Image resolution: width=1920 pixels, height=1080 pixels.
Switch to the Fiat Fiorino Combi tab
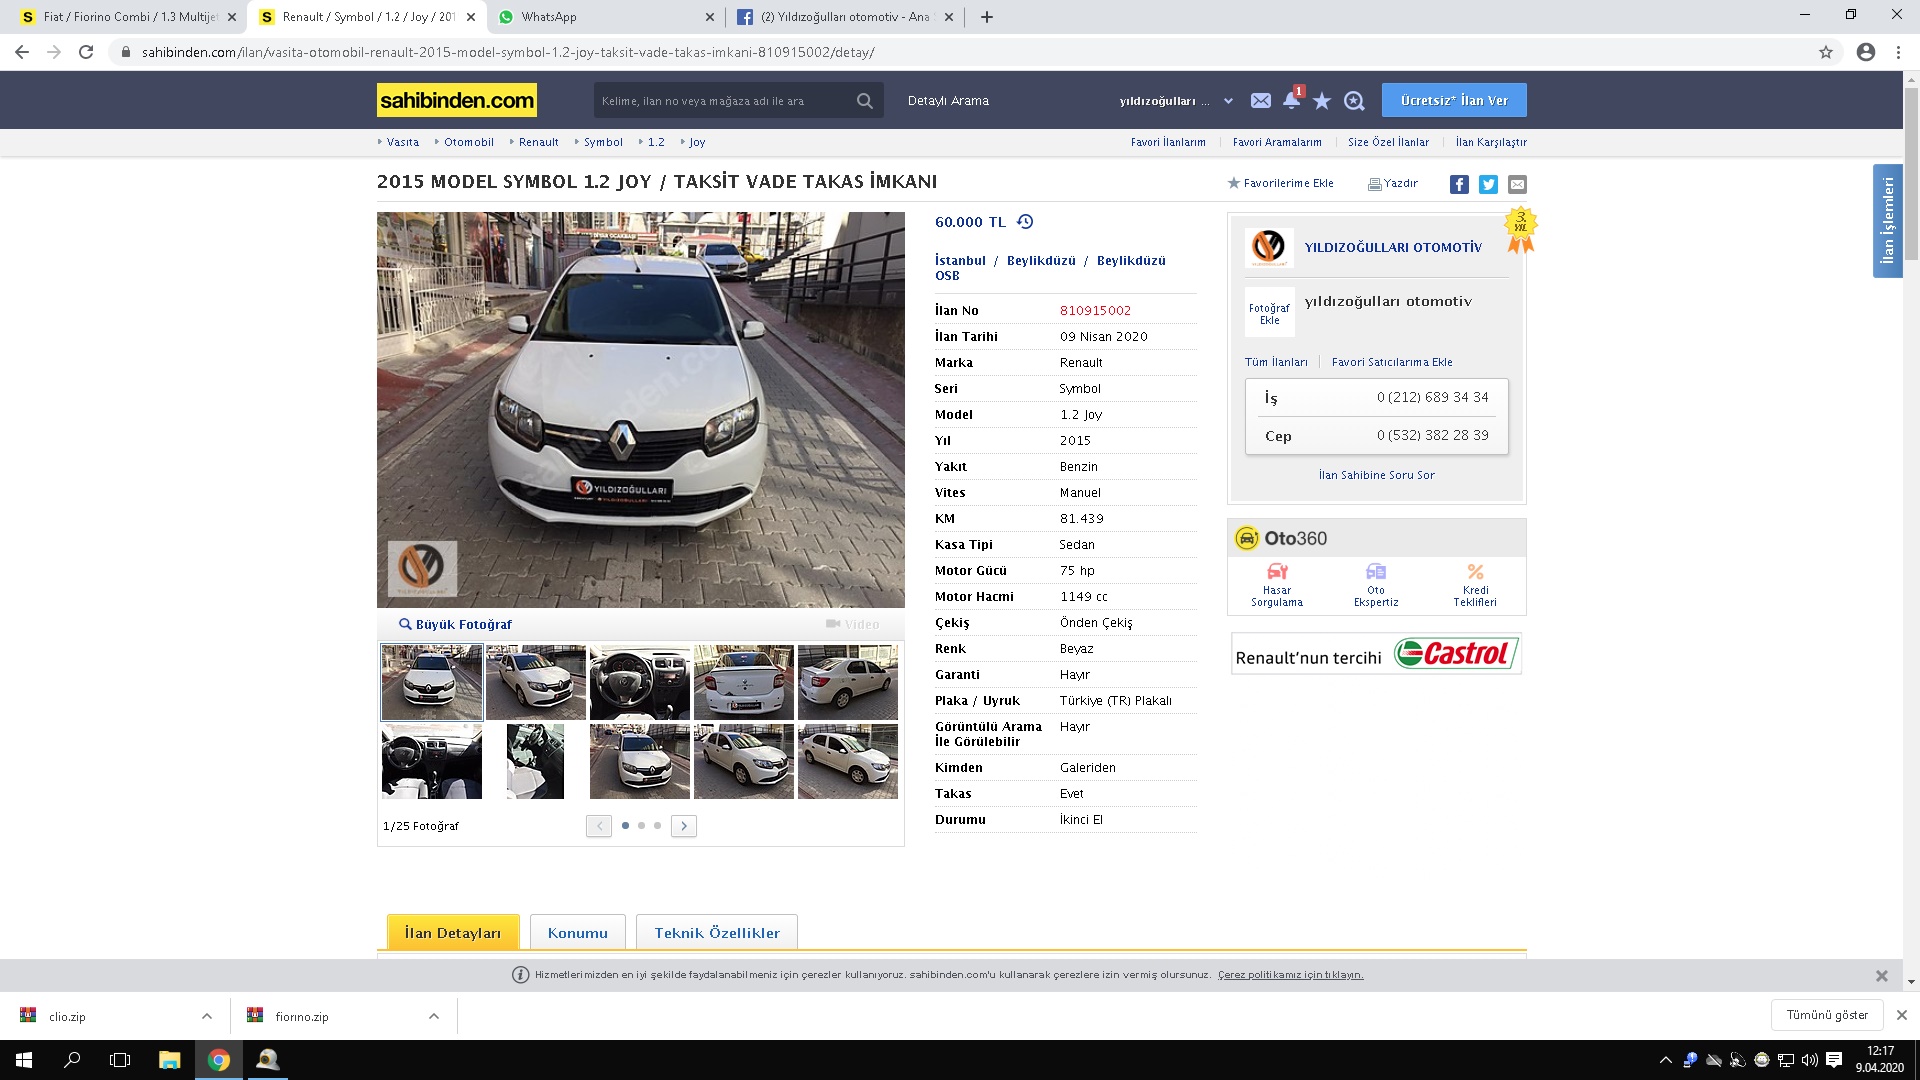coord(130,17)
